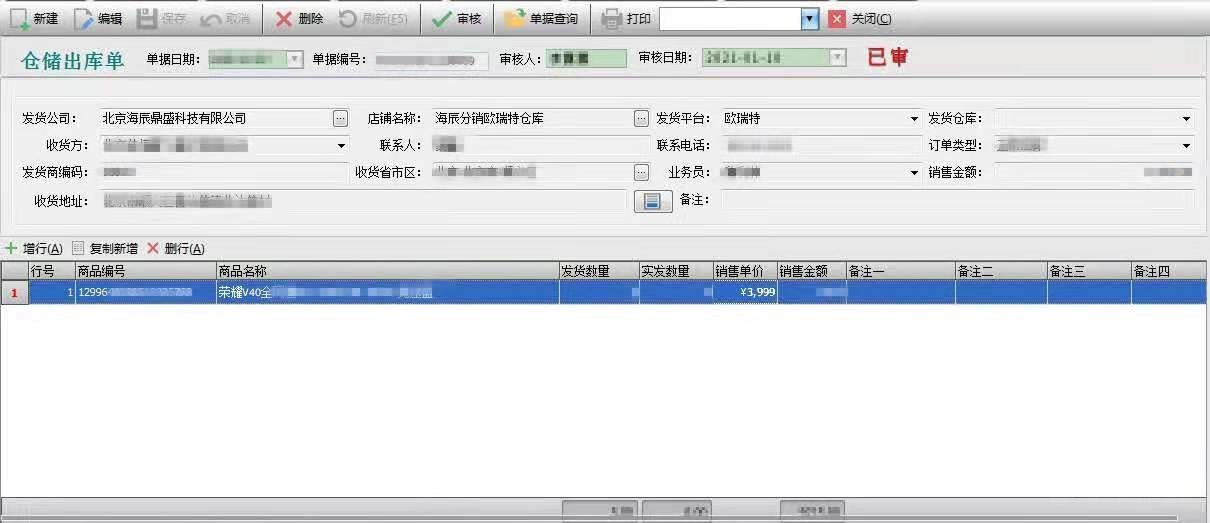Open 单据查询 document search
1210x523 pixels.
[541, 18]
